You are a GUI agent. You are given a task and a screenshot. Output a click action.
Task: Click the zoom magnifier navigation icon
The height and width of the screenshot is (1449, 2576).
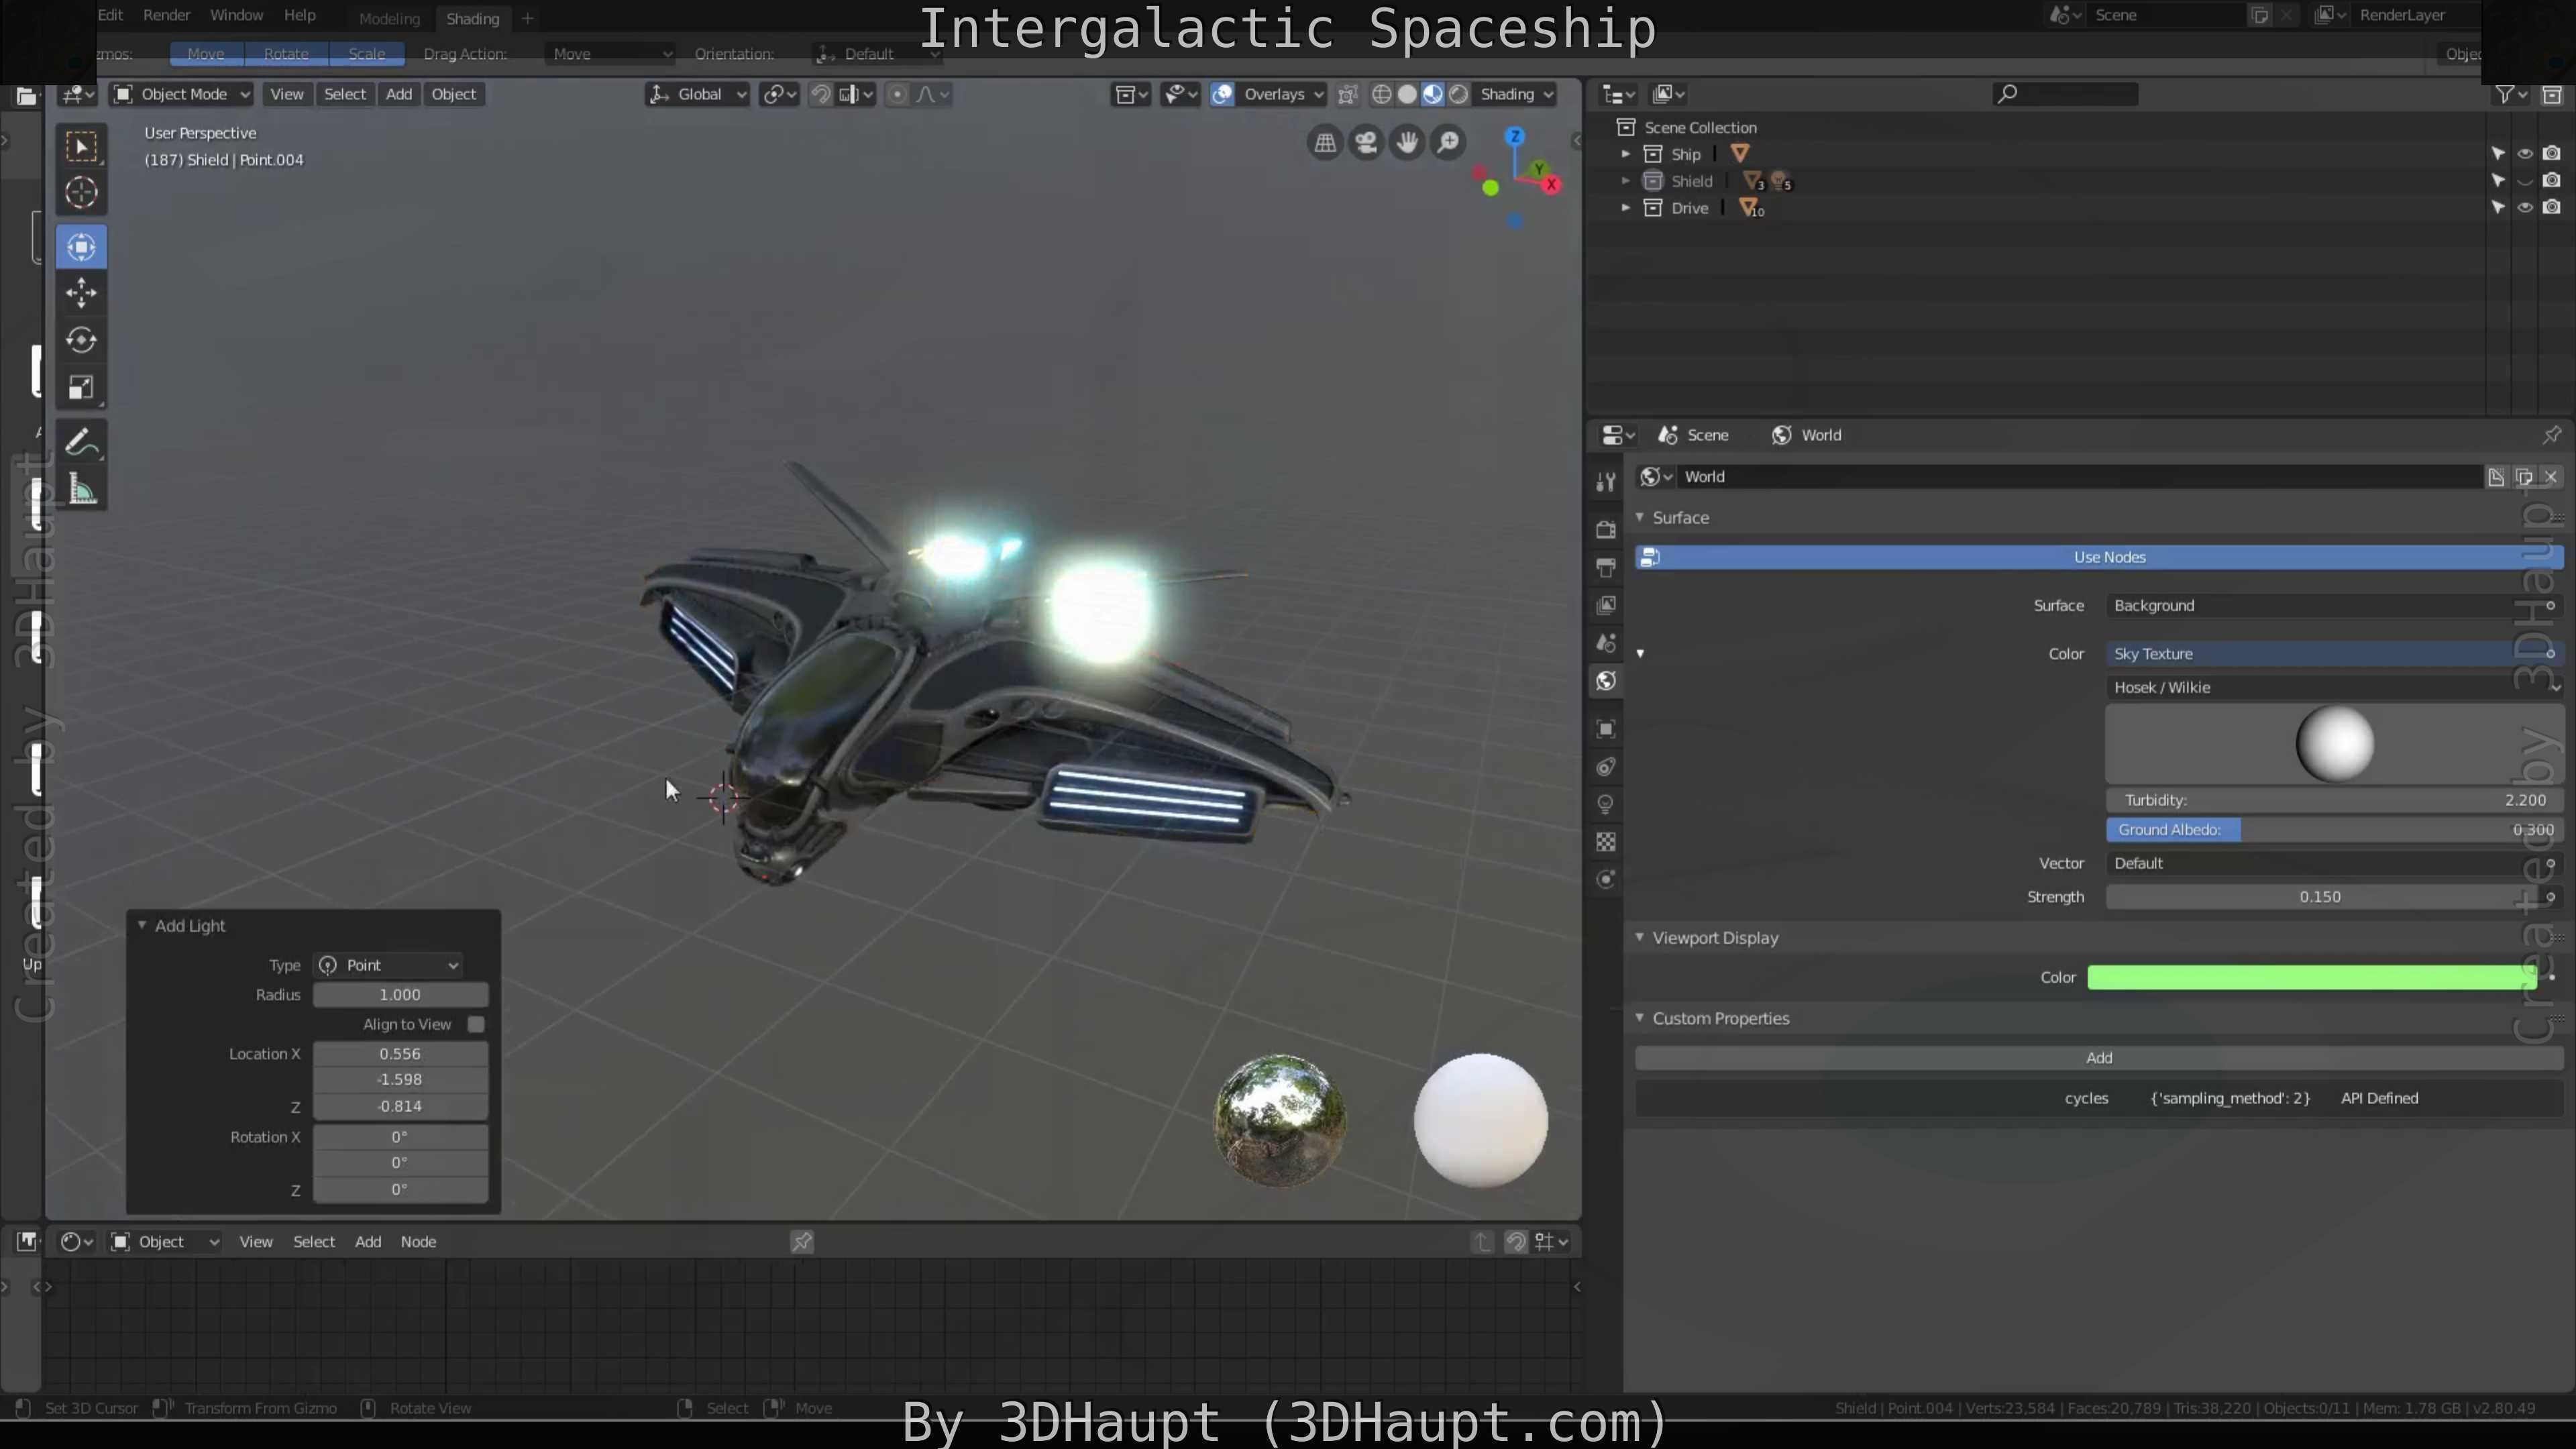(x=1448, y=143)
